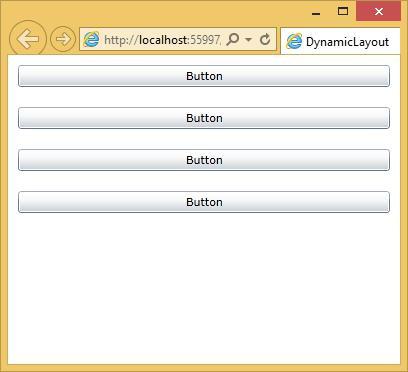The width and height of the screenshot is (408, 372).
Task: Select the DynamicLayout tab
Action: (x=340, y=42)
